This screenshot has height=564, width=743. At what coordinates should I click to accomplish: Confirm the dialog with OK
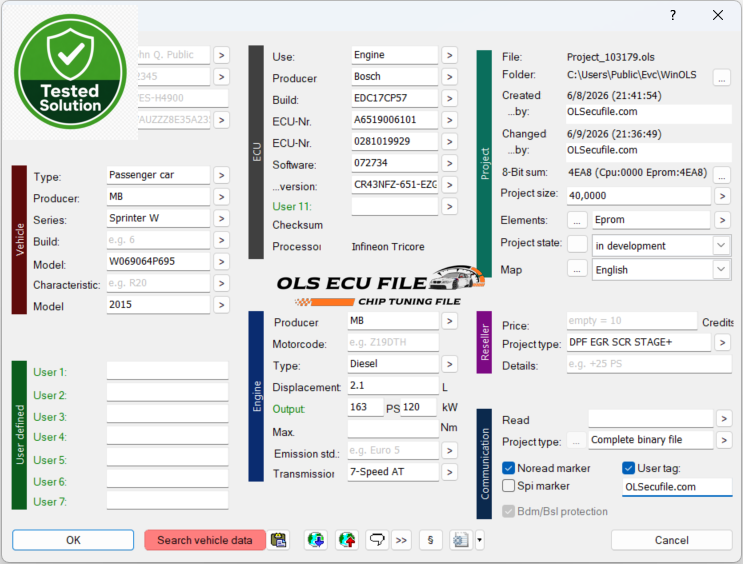73,540
